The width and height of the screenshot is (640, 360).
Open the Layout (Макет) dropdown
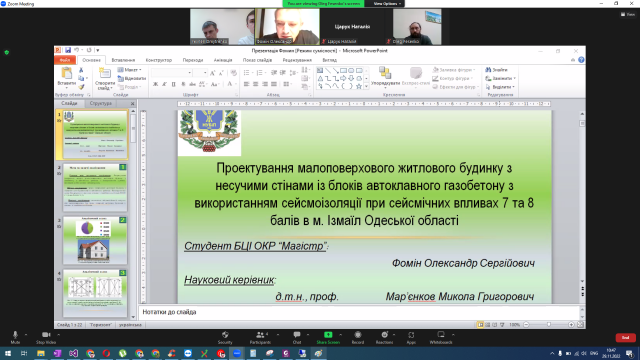pos(129,70)
